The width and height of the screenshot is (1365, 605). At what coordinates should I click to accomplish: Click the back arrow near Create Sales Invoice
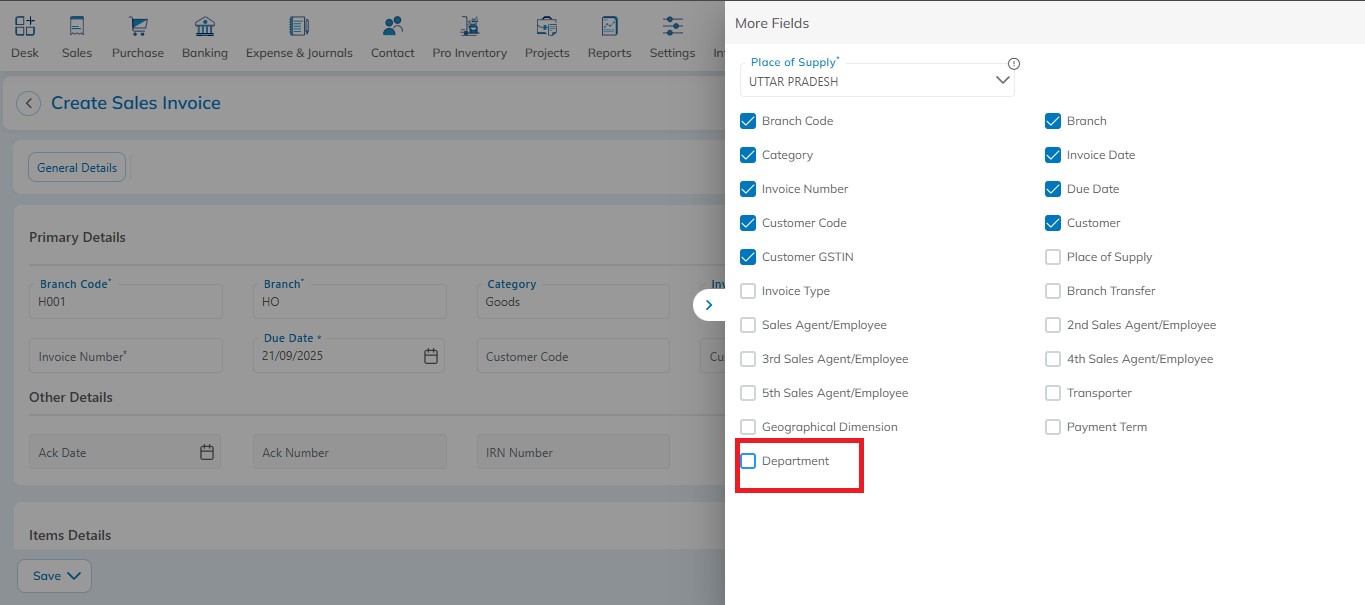click(x=29, y=103)
